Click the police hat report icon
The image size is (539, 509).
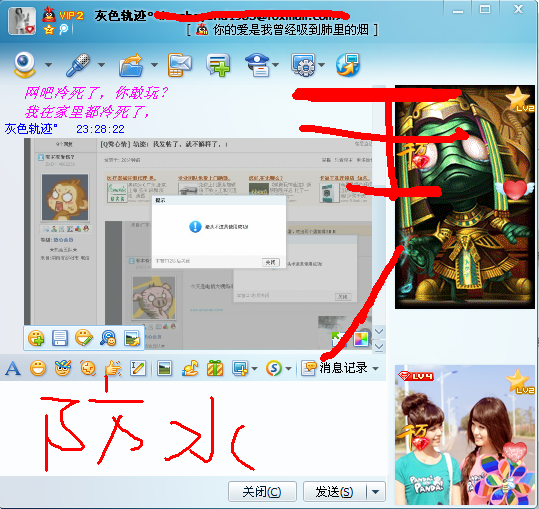click(x=257, y=65)
